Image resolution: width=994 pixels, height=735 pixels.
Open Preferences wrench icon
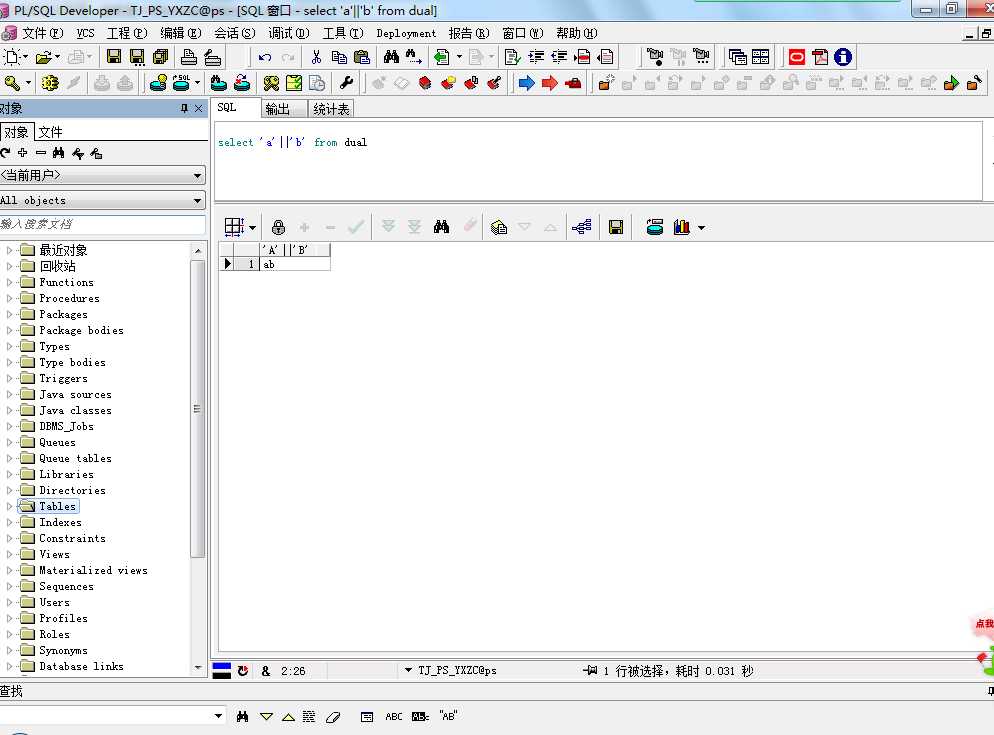coord(346,82)
